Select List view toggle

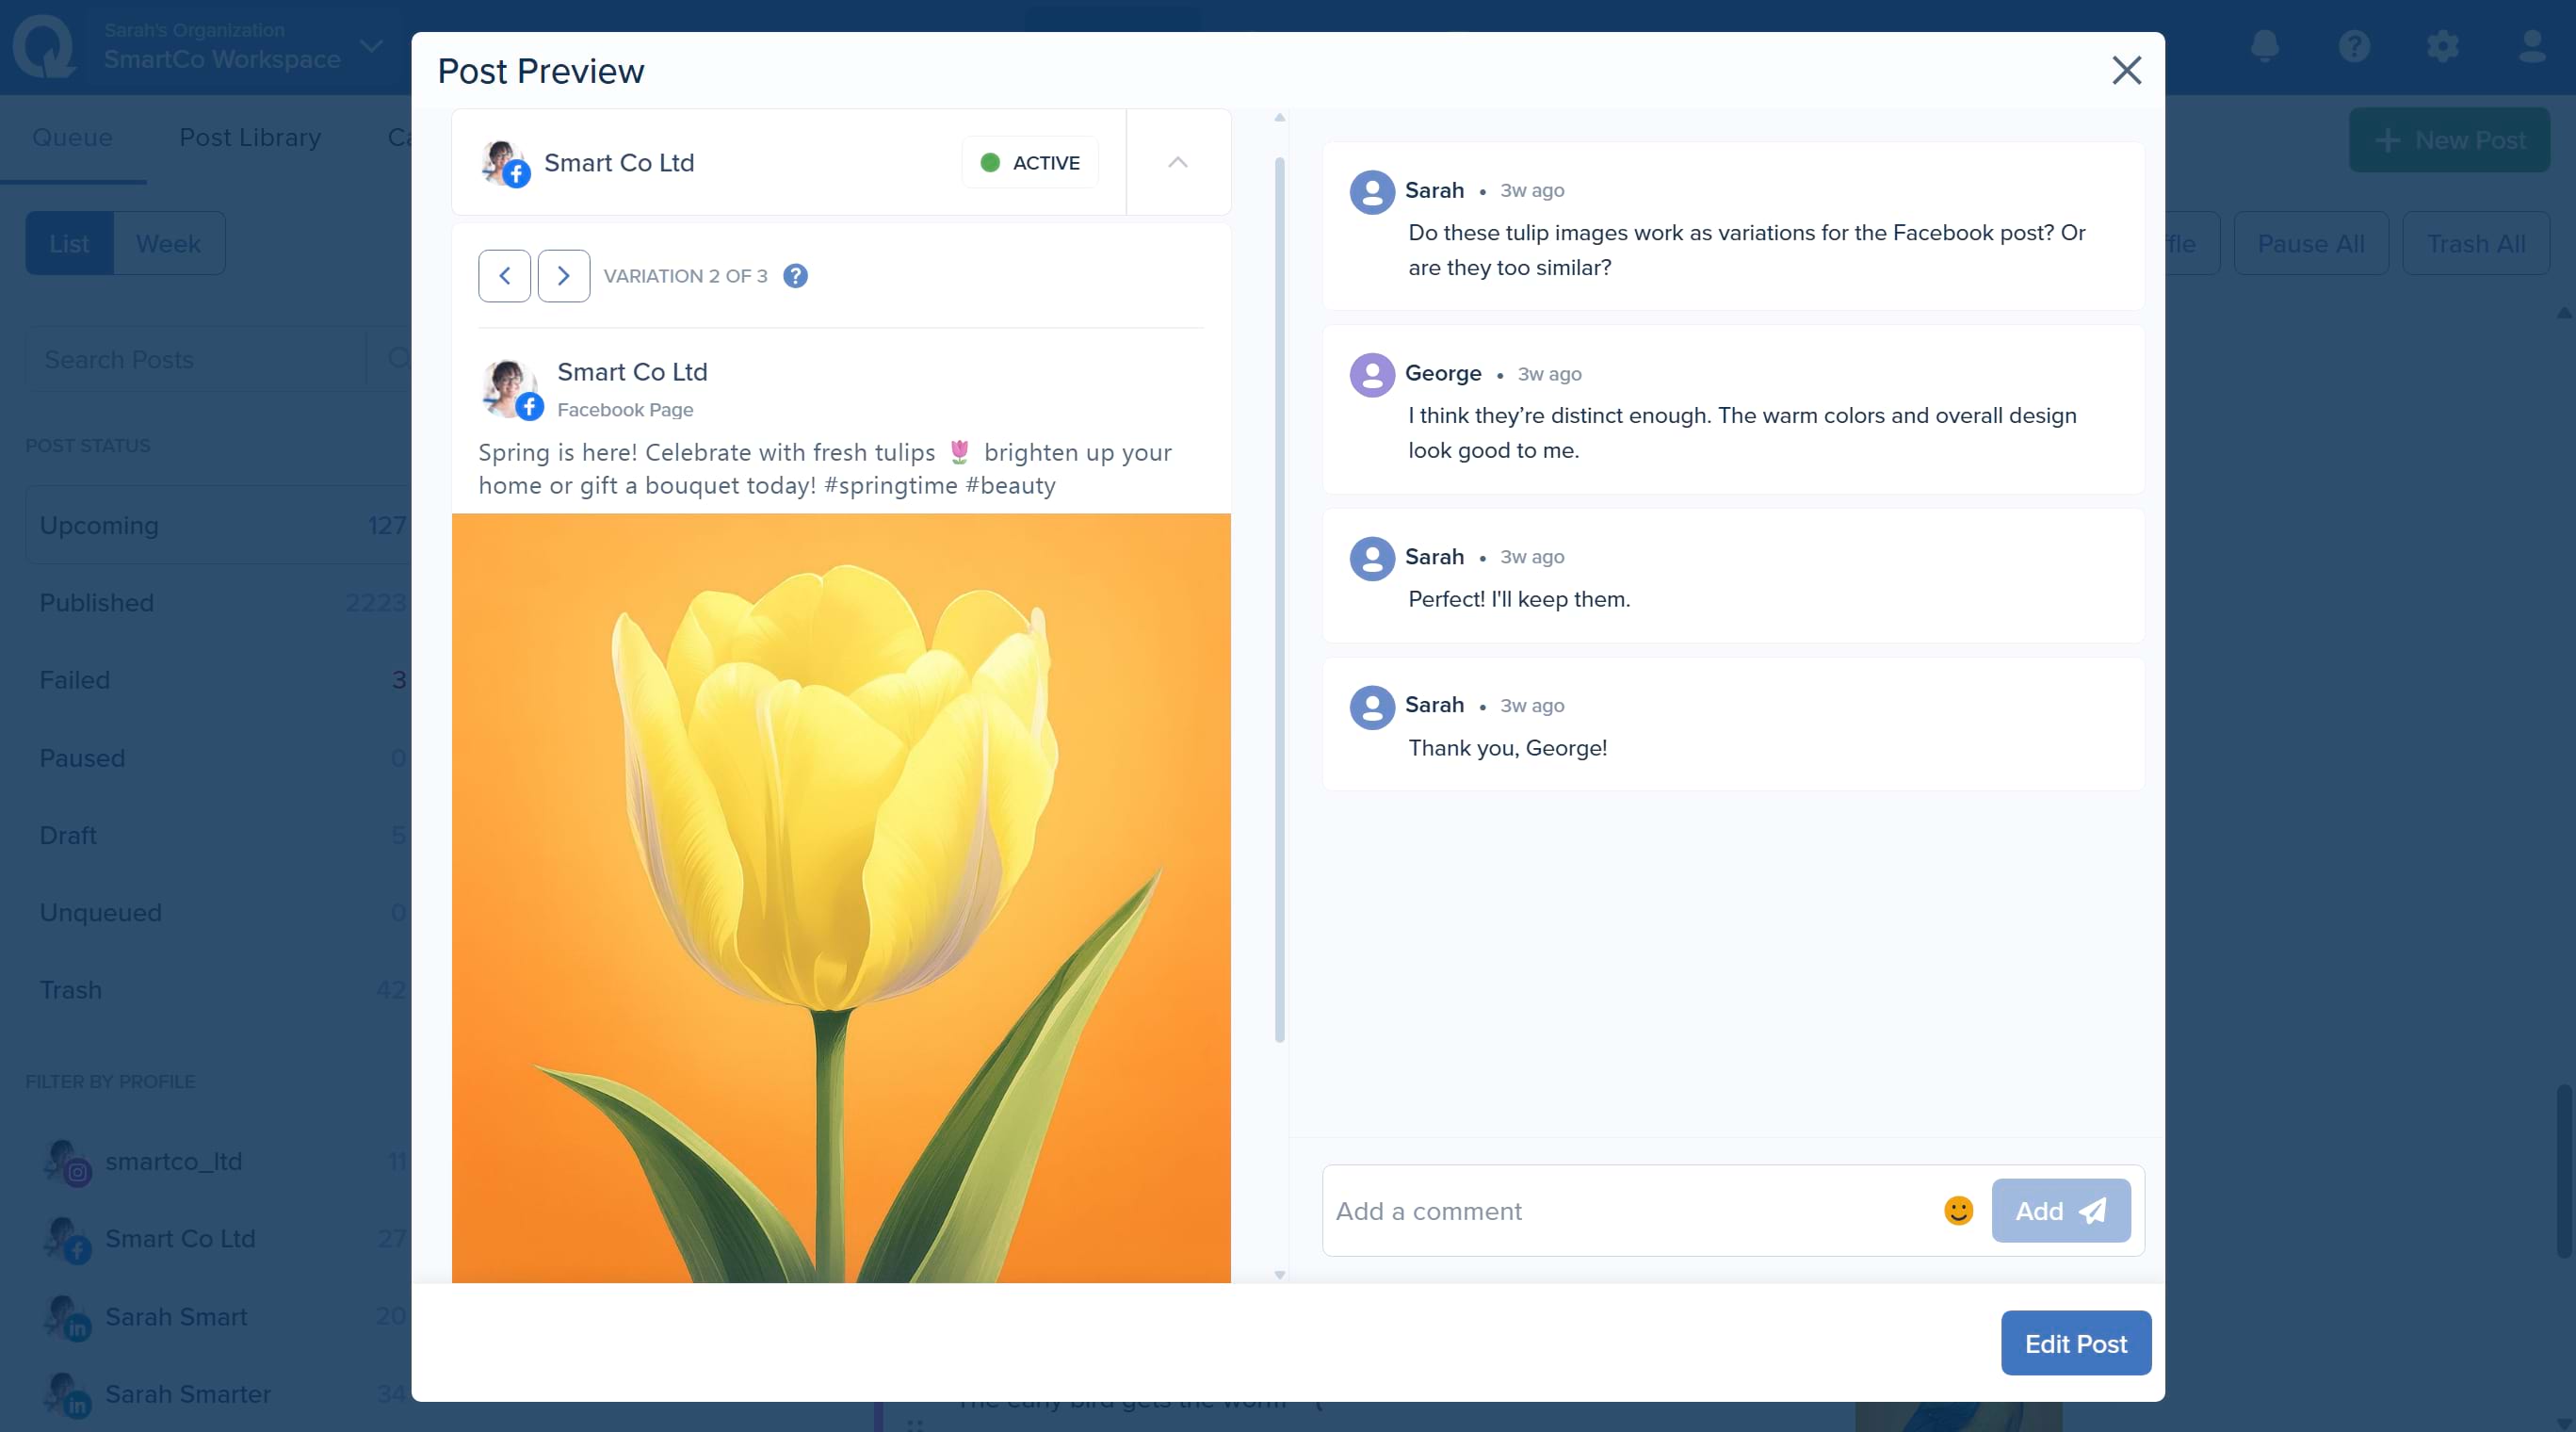(69, 243)
